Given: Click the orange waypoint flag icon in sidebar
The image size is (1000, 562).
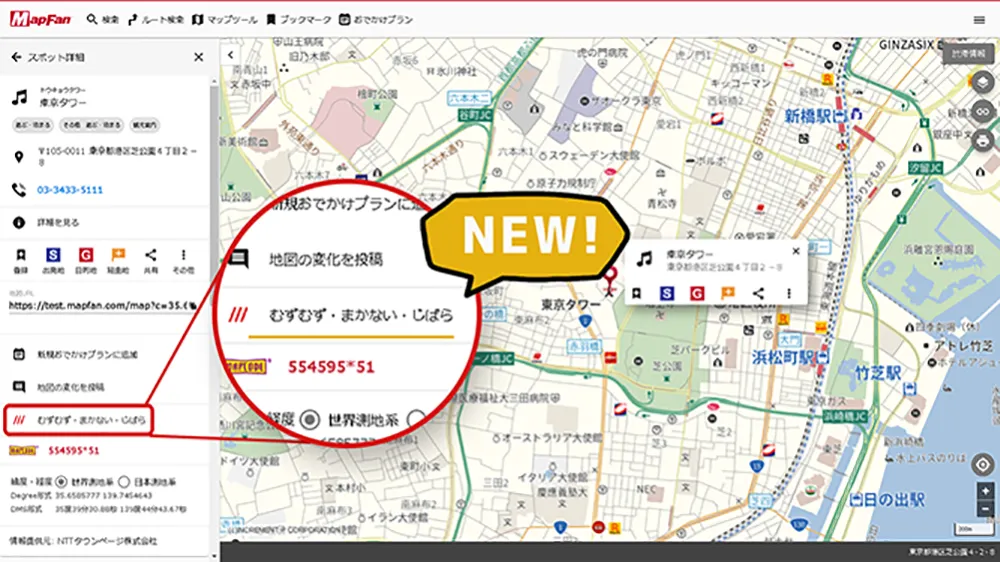Looking at the screenshot, I should pyautogui.click(x=118, y=256).
